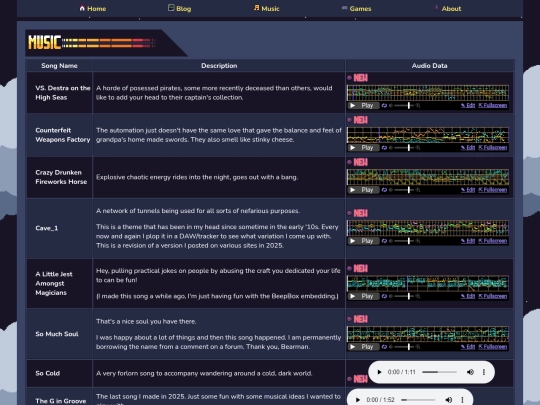Open Counterfeit Weapons Factory in fullscreen

click(493, 148)
